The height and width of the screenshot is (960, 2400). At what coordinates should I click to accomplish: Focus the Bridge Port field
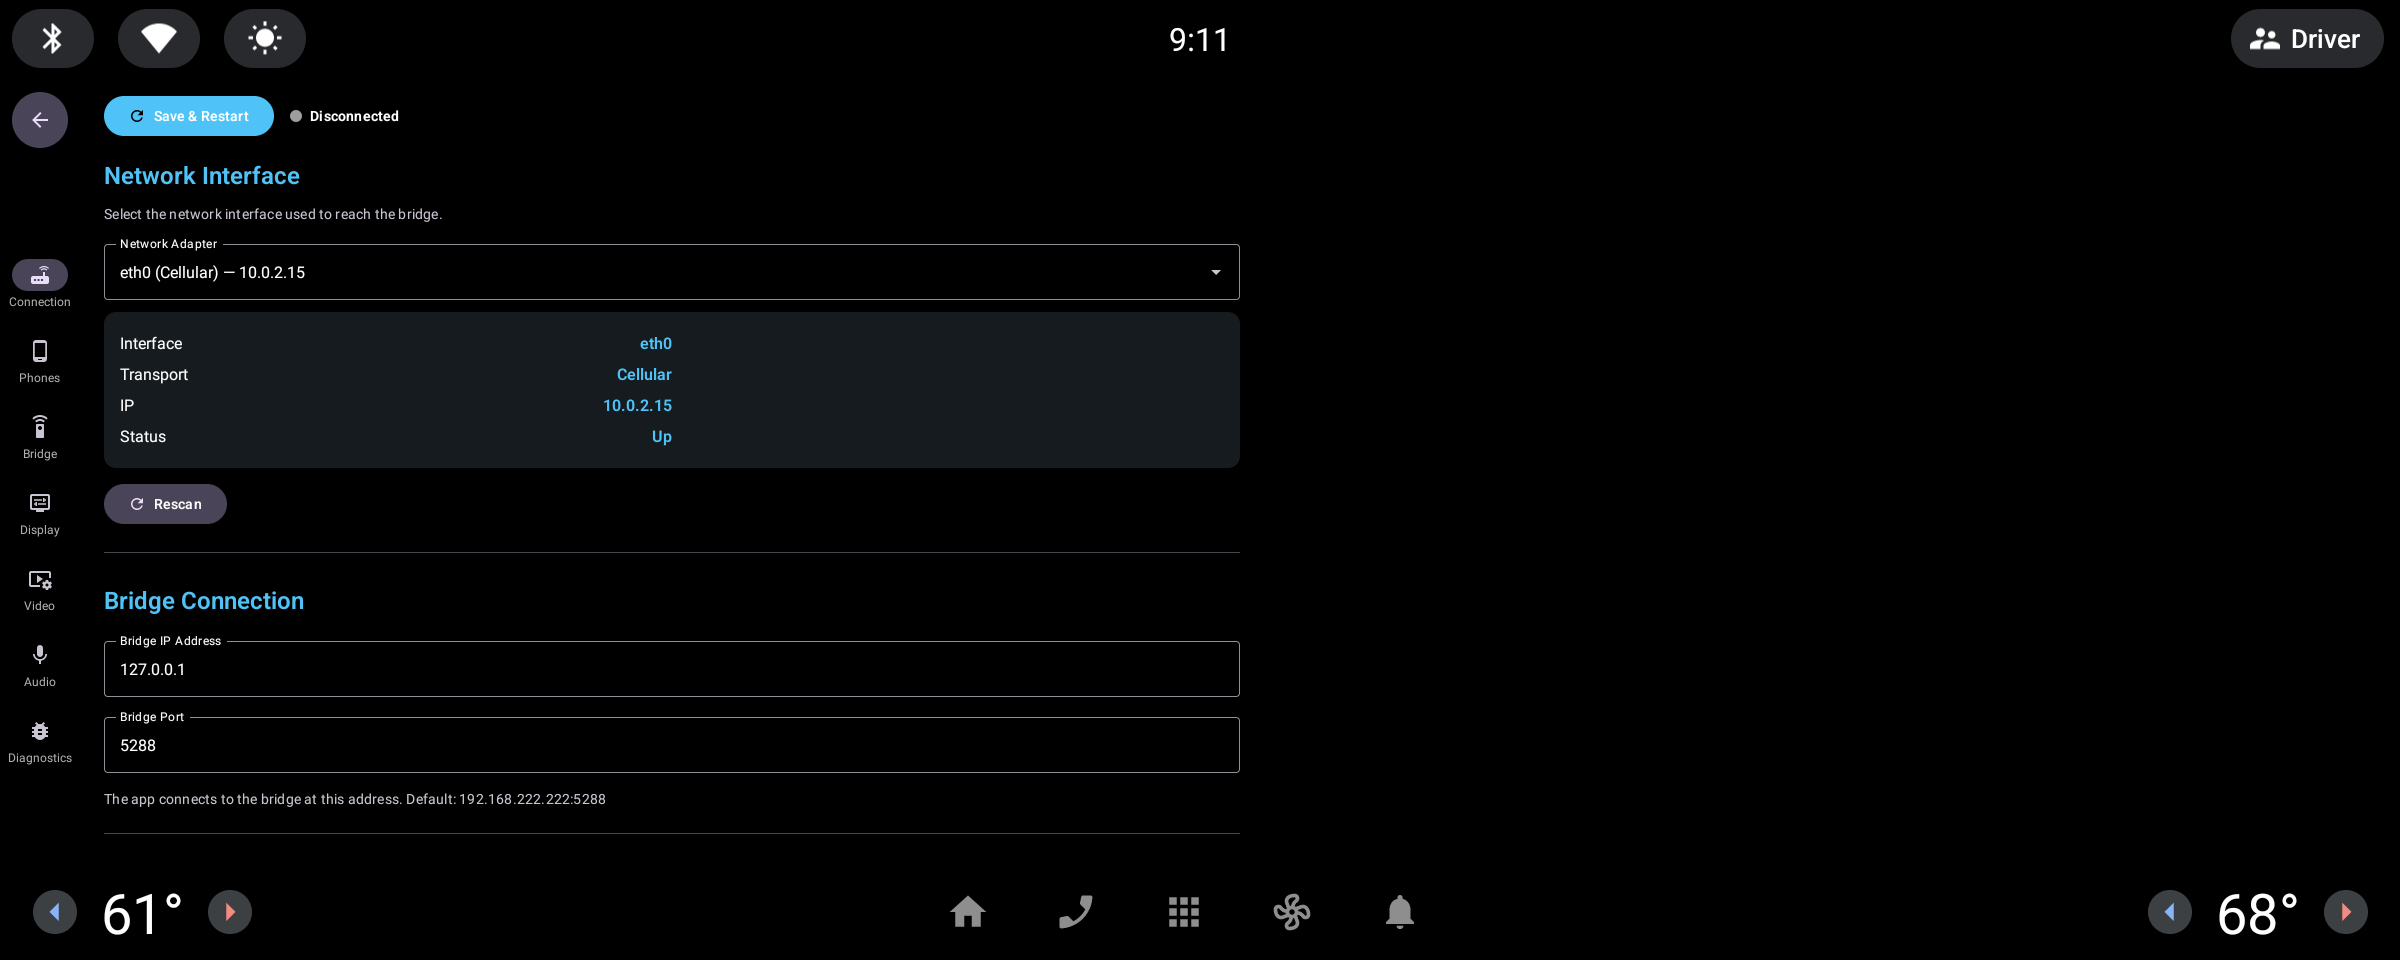point(672,745)
